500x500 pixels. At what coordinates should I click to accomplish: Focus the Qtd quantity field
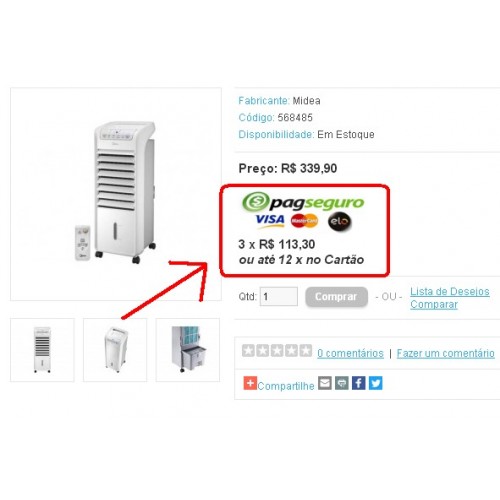tap(279, 296)
